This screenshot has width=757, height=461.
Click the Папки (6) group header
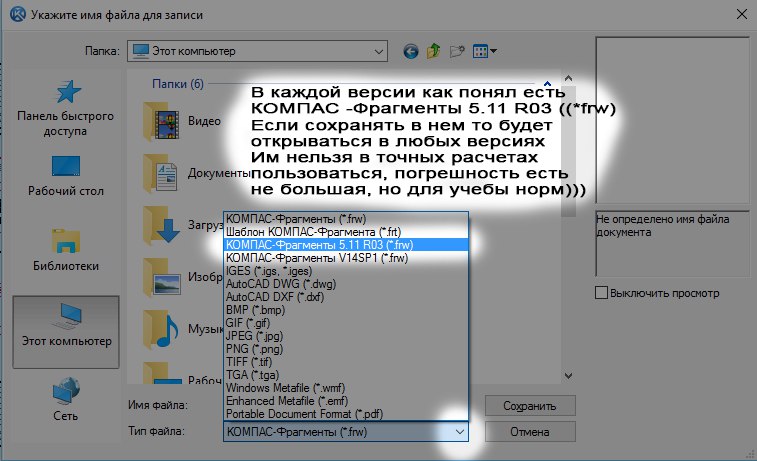(178, 84)
